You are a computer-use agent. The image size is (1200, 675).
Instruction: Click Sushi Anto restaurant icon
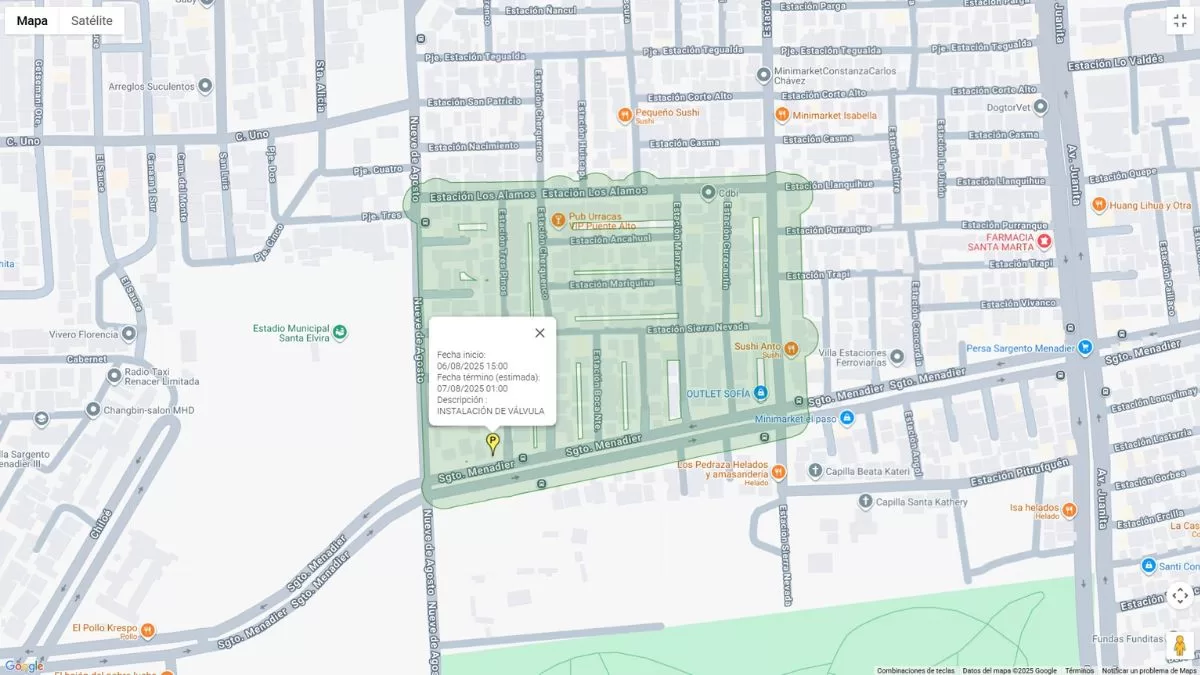(791, 348)
